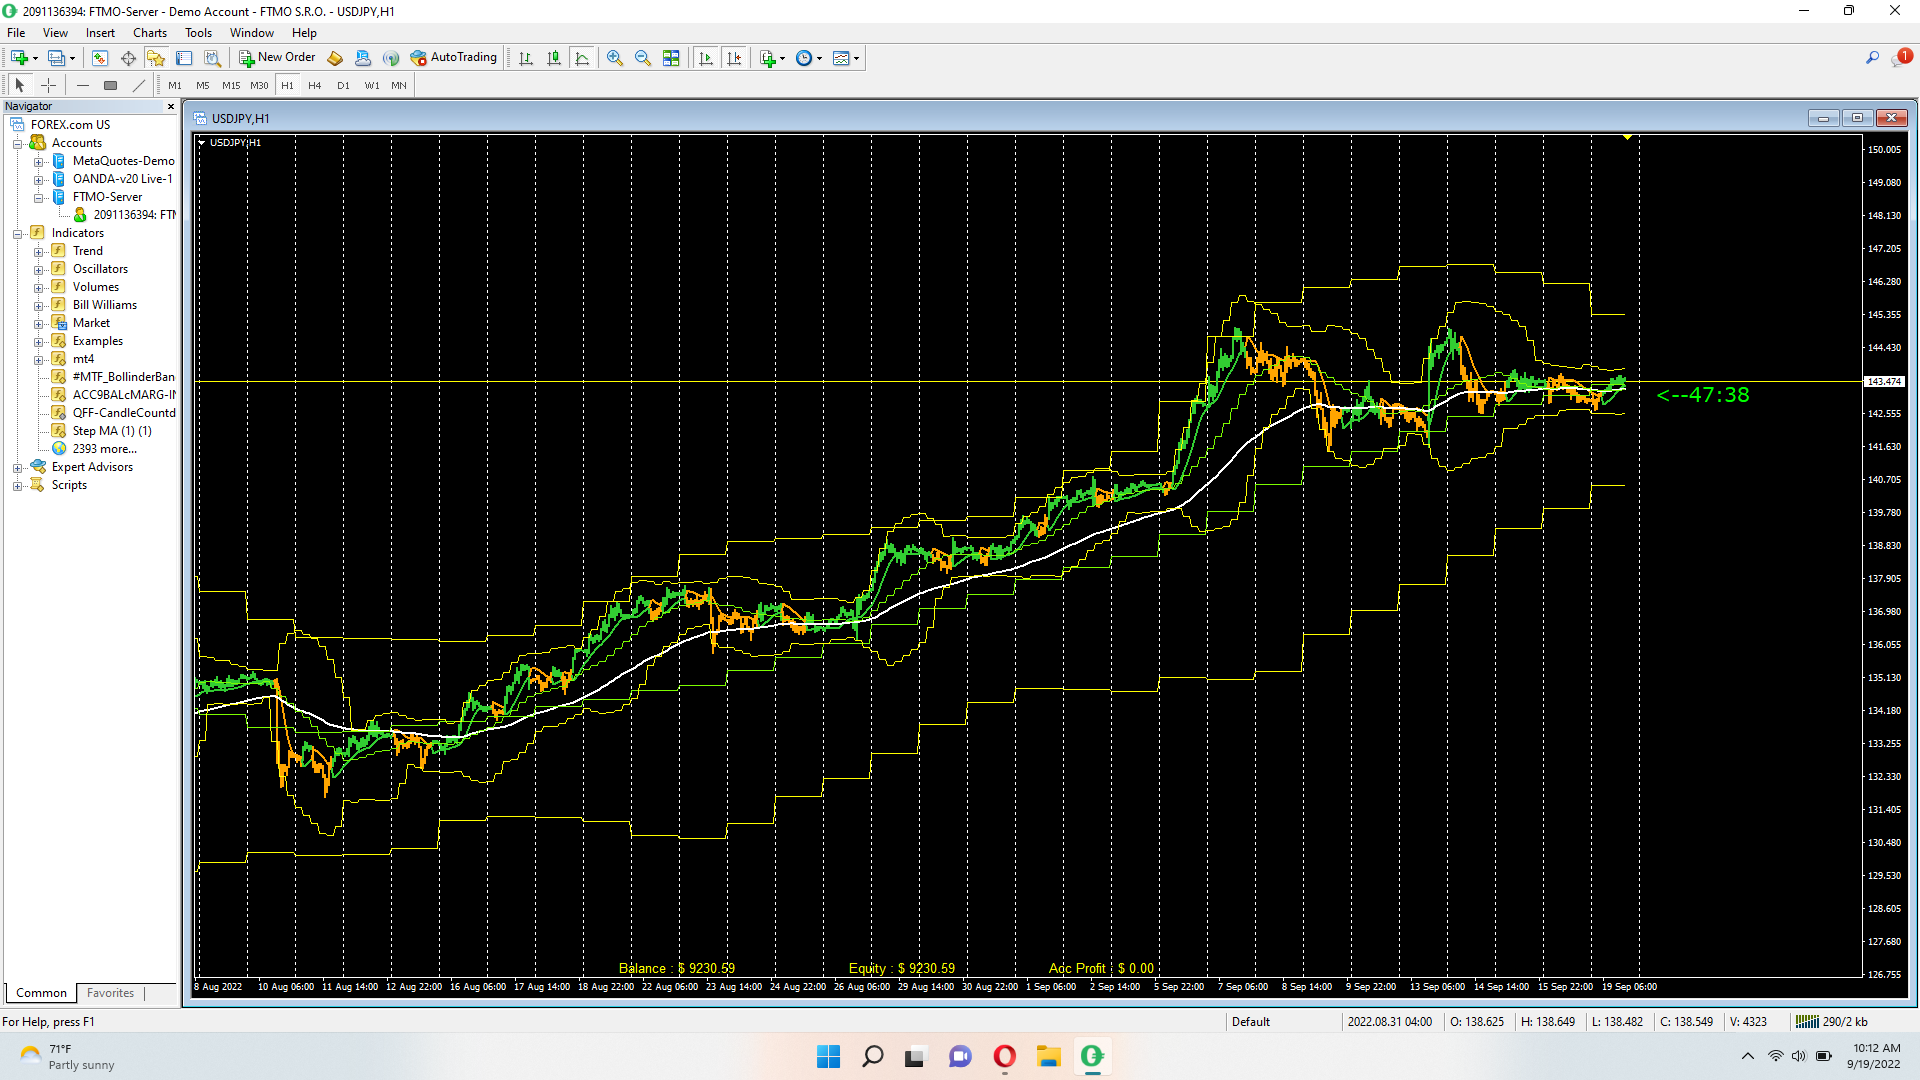Screen dimensions: 1920x1080
Task: Open the periodicity clock dropdown arrow
Action: [820, 58]
